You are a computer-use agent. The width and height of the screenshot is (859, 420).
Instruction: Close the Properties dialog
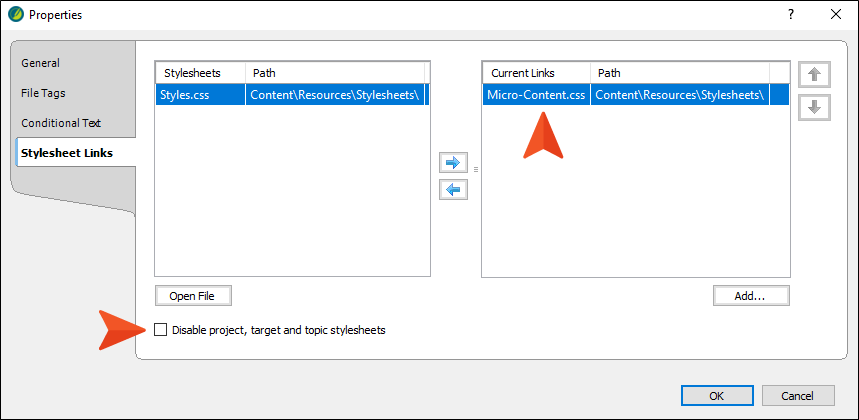(836, 15)
